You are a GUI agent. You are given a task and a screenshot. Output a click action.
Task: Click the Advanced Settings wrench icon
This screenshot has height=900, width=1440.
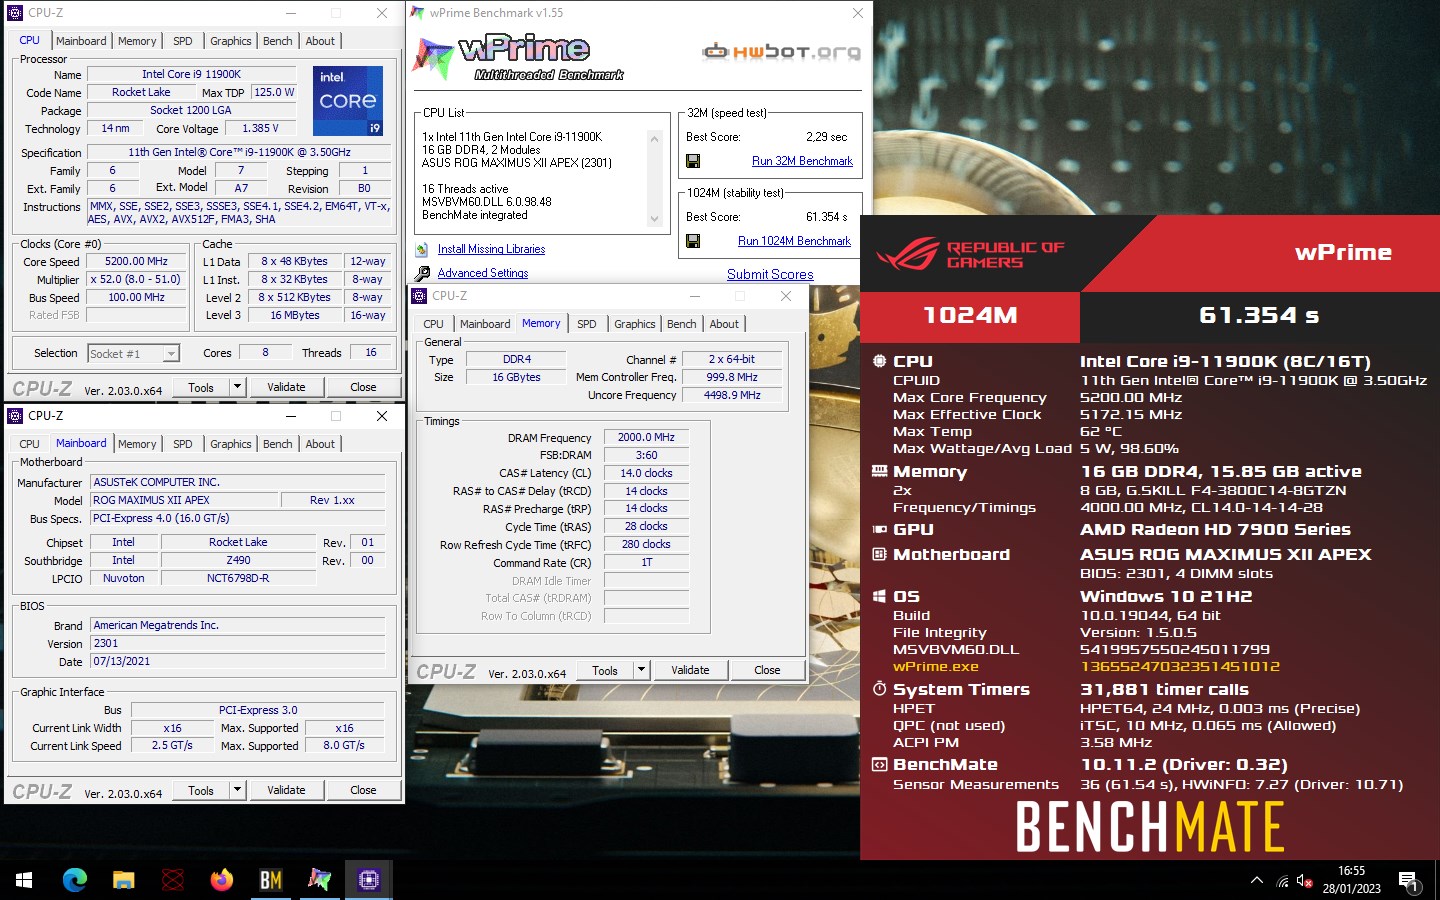click(423, 273)
